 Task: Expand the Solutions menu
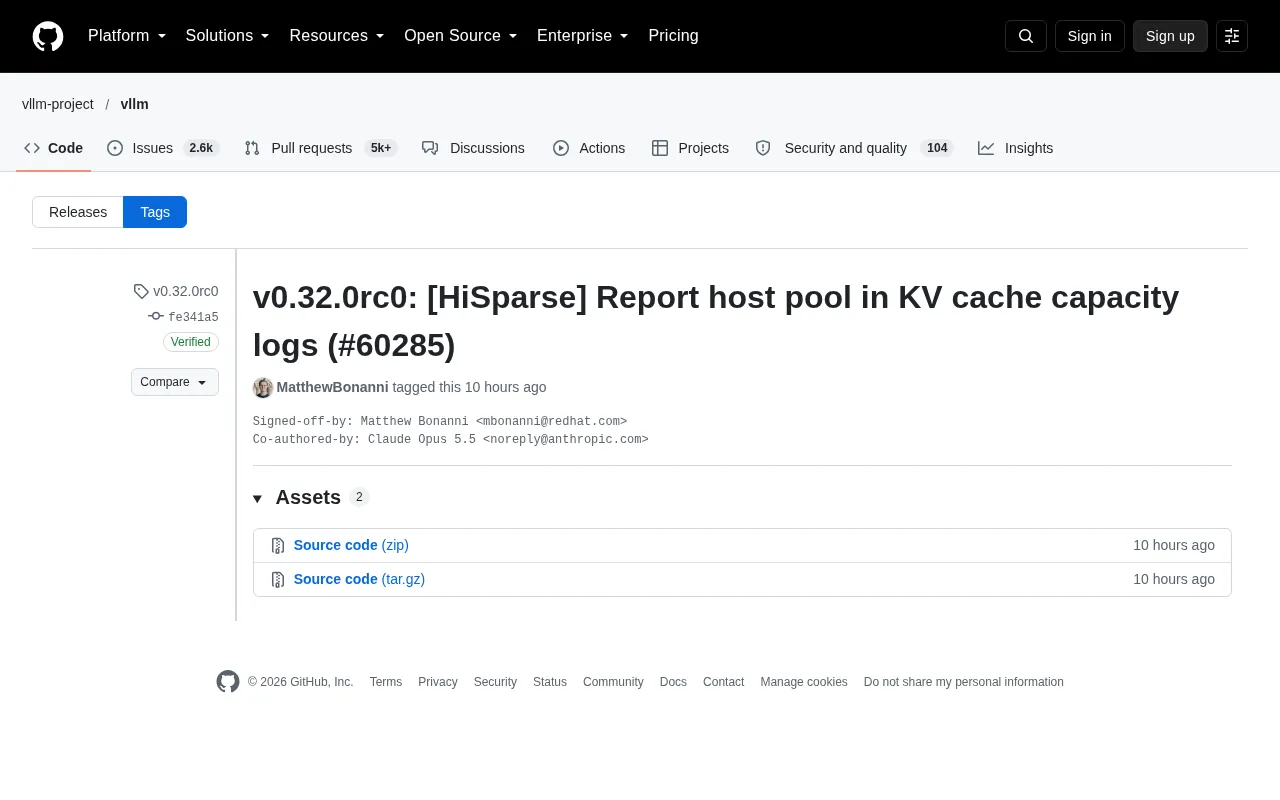228,36
